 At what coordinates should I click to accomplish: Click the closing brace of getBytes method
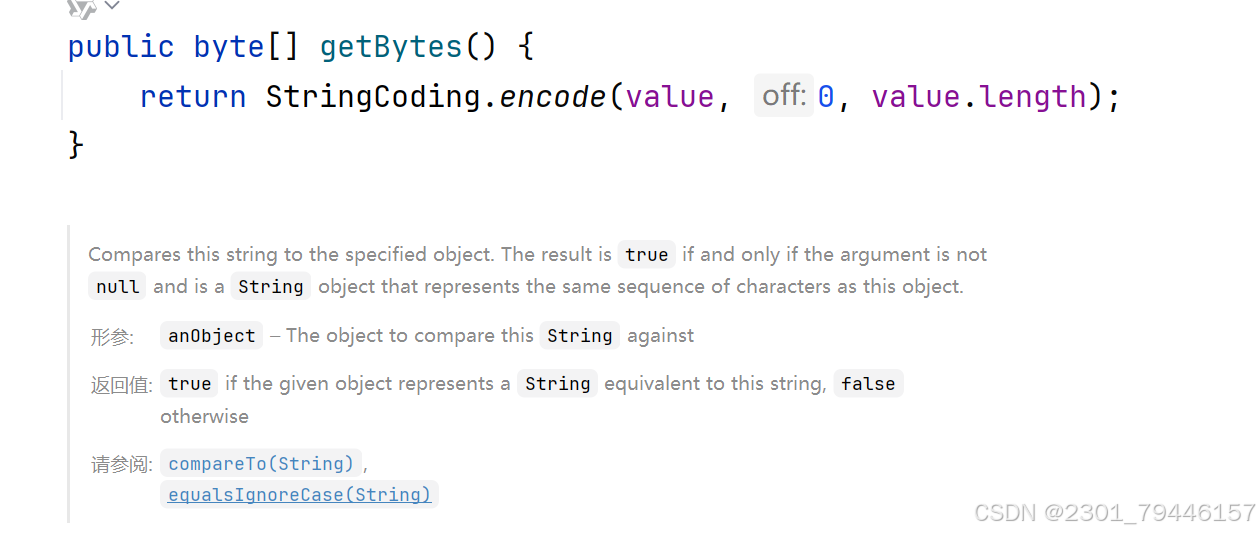[x=76, y=144]
